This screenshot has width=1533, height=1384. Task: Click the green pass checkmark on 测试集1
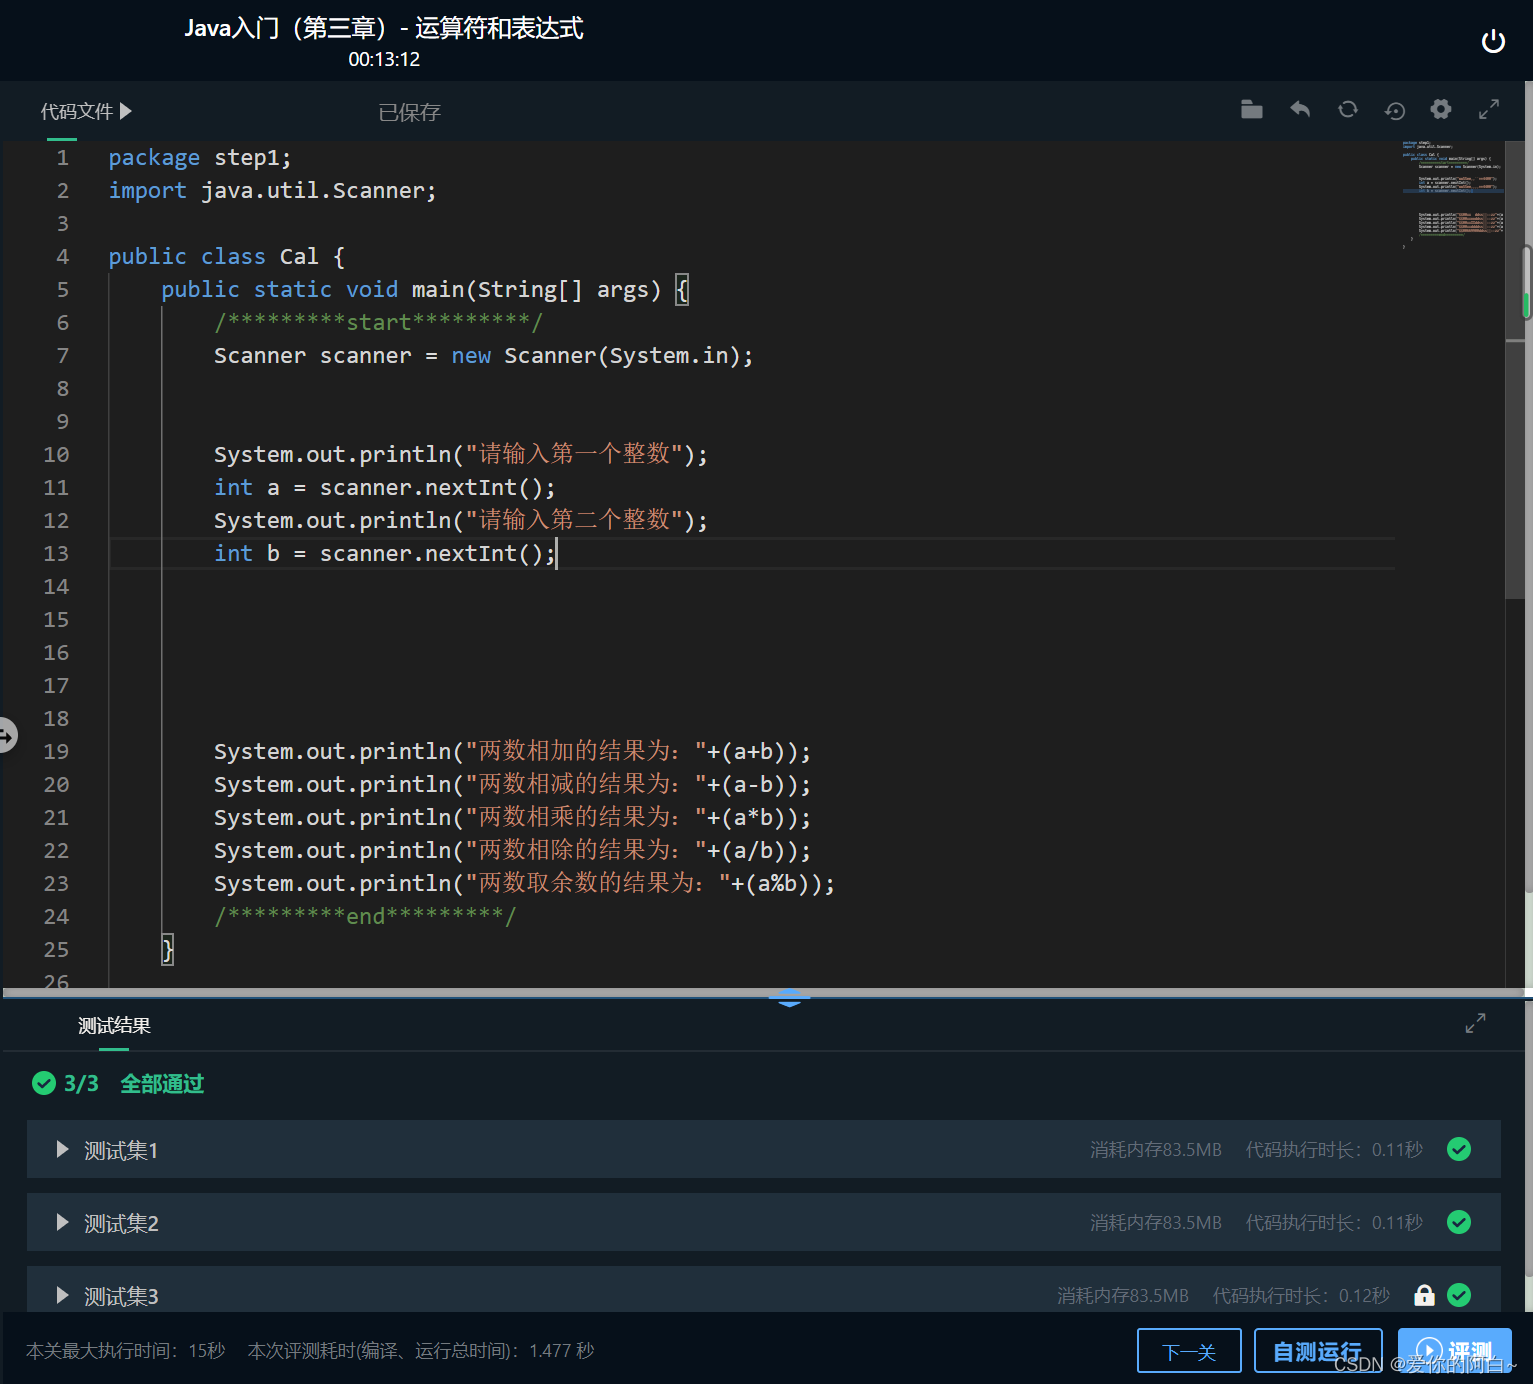point(1459,1149)
